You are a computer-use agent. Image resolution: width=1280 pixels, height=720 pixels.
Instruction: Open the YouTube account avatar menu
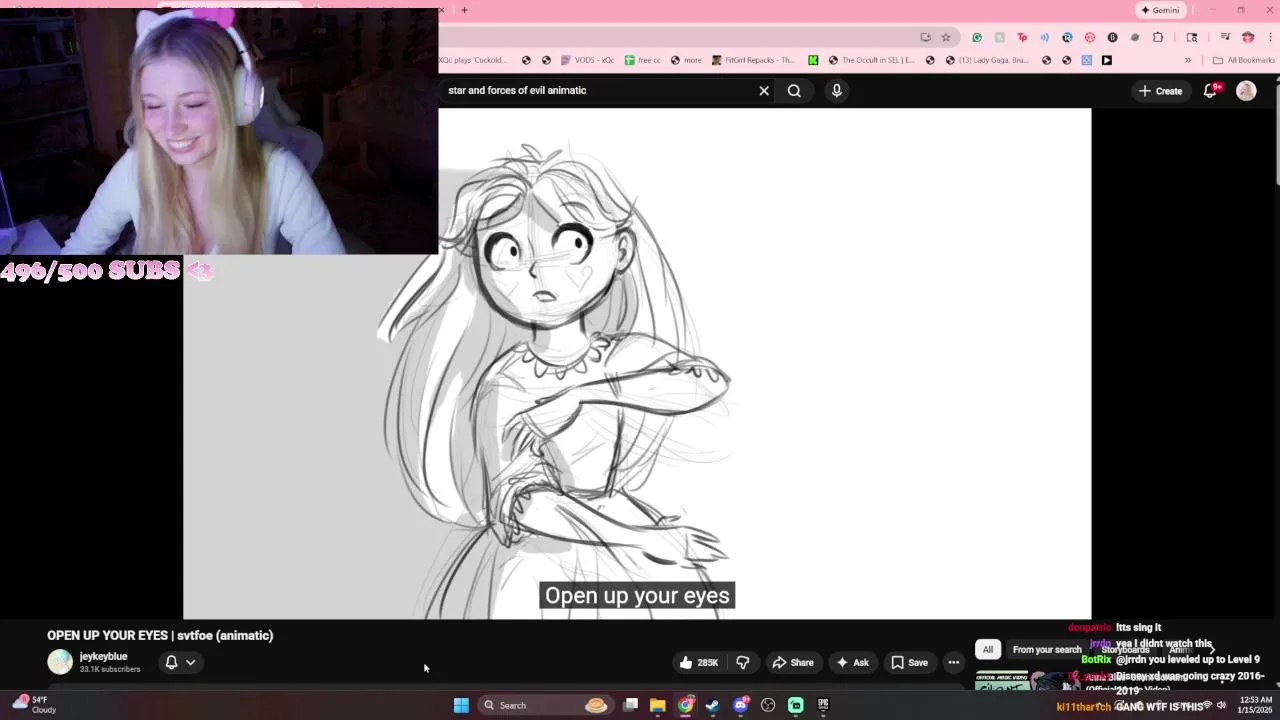point(1246,91)
